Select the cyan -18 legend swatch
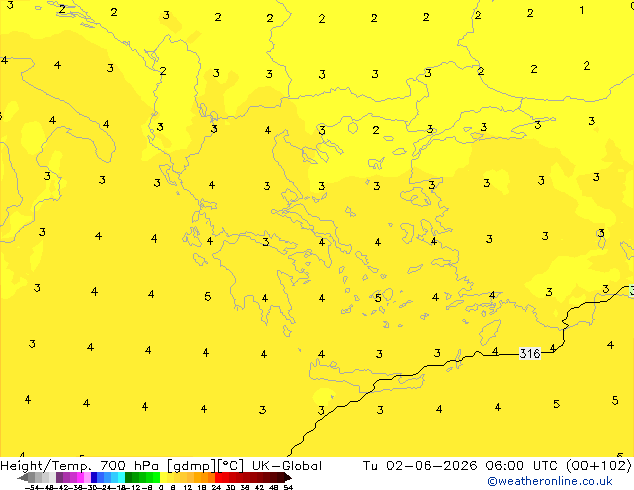634x490 pixels. (121, 477)
